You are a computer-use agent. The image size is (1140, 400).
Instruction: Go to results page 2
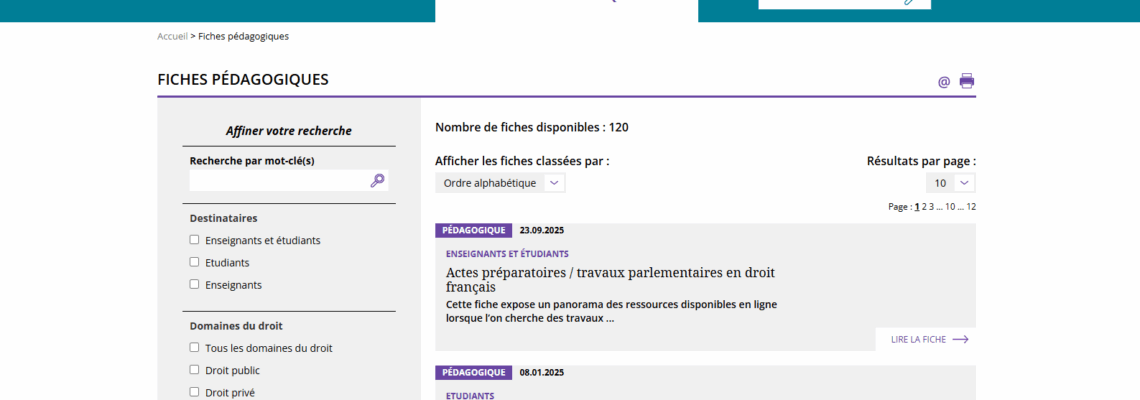(924, 207)
